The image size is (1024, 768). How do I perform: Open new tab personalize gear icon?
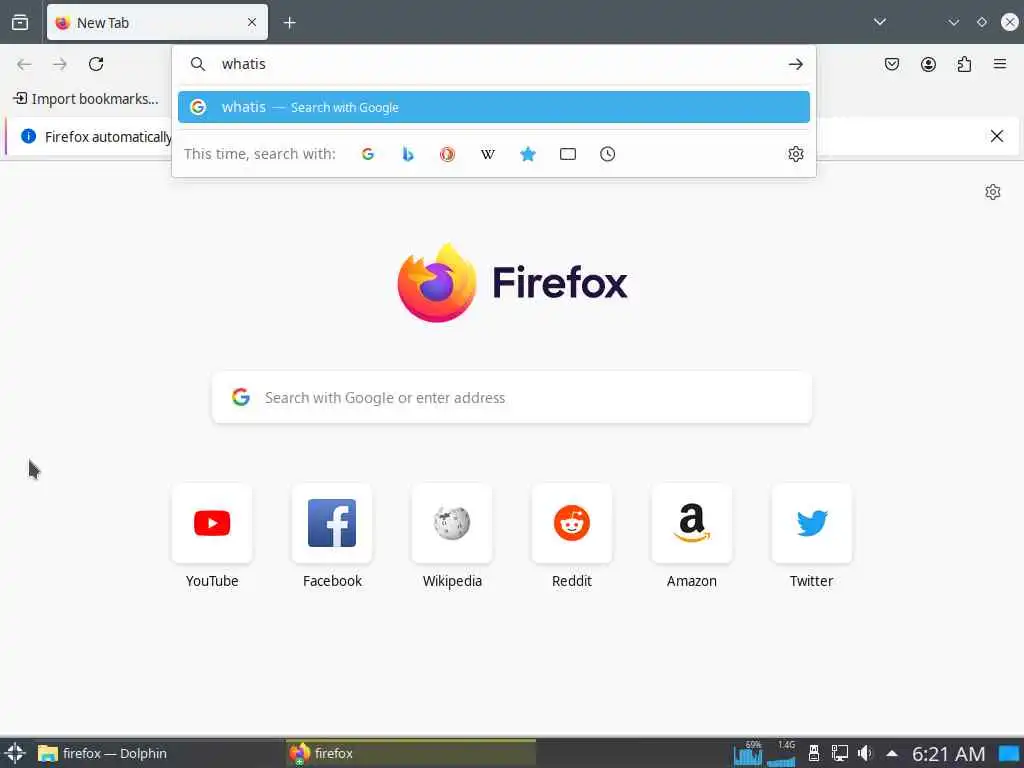pos(993,192)
